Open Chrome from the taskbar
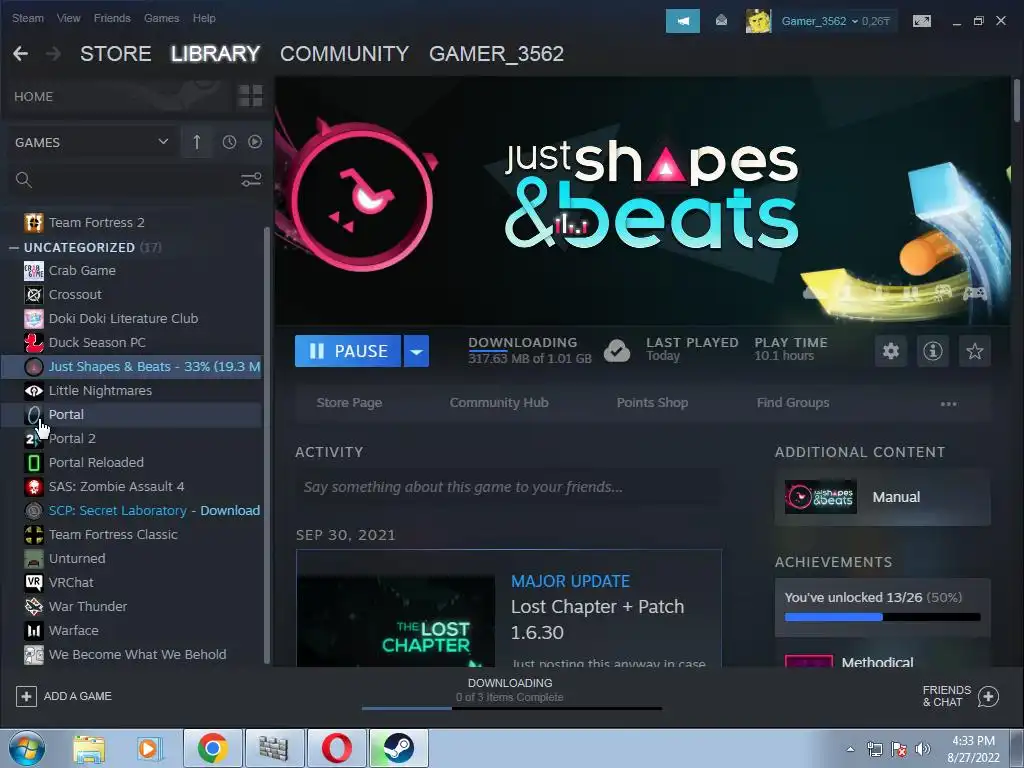The height and width of the screenshot is (768, 1024). [x=213, y=748]
